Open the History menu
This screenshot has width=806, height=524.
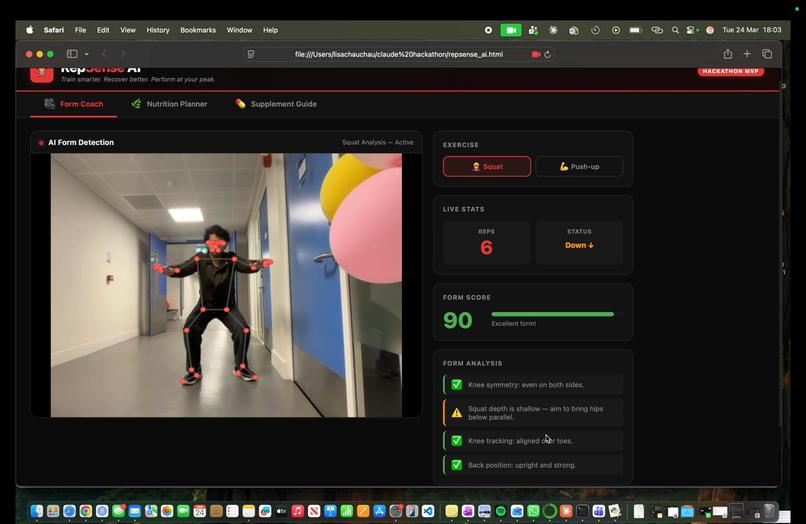(157, 30)
